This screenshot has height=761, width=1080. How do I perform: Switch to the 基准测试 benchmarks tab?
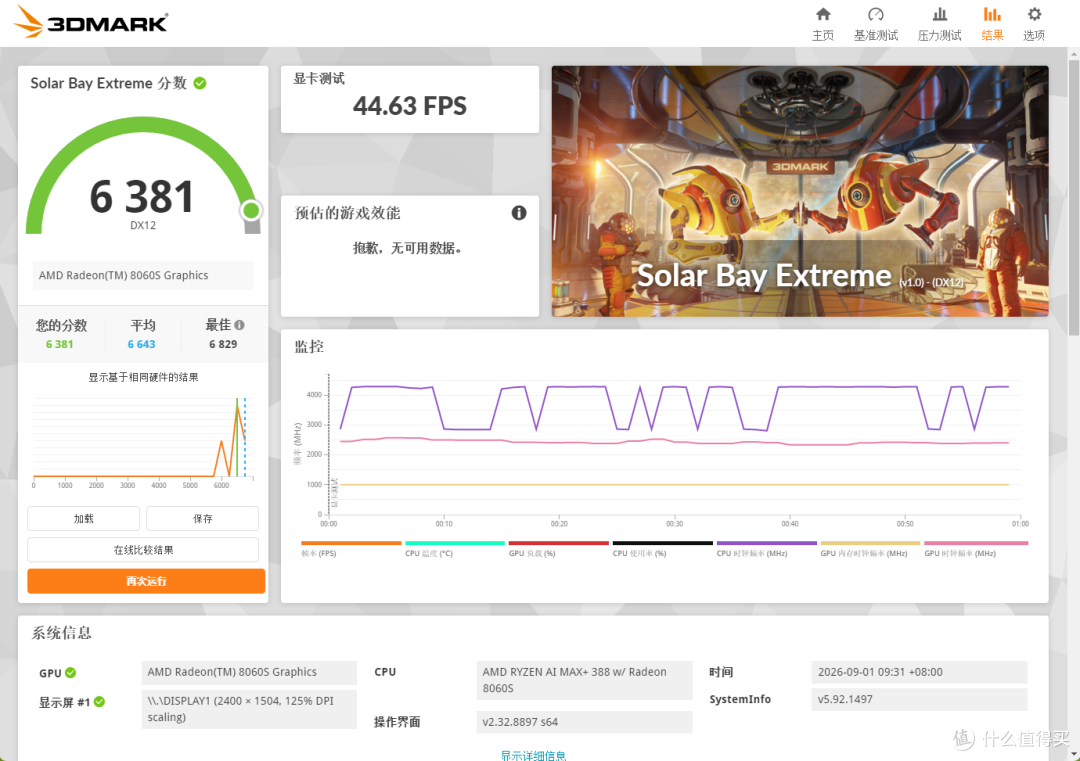(875, 24)
